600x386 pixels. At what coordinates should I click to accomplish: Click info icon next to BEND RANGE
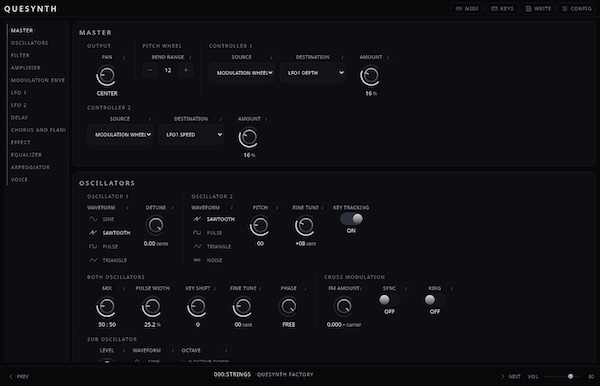(x=190, y=57)
